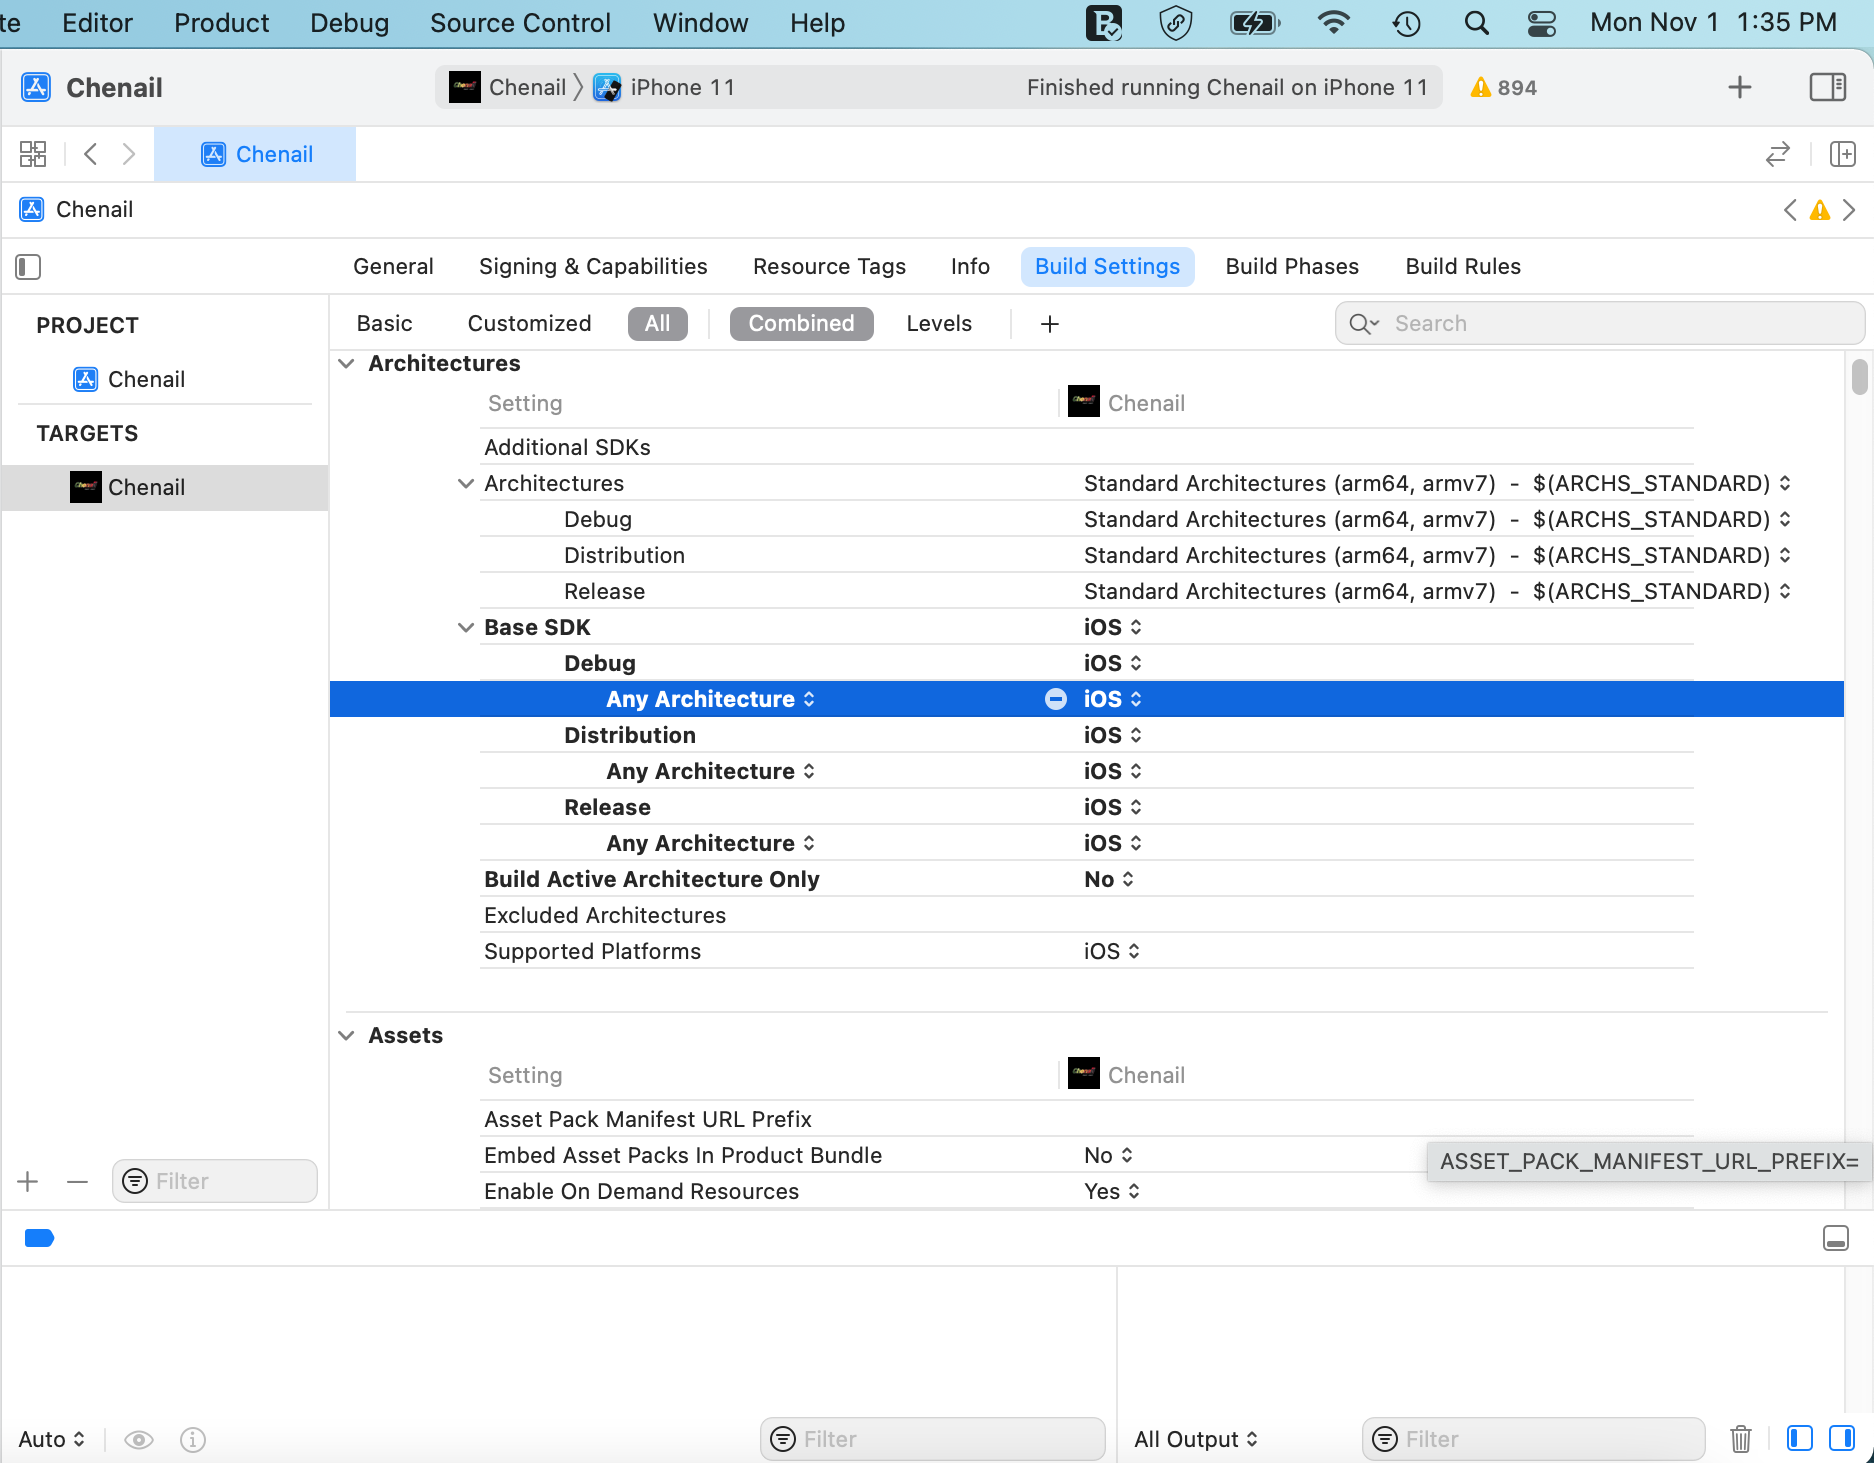This screenshot has height=1463, width=1874.
Task: Collapse the Base SDK setting row
Action: [466, 627]
